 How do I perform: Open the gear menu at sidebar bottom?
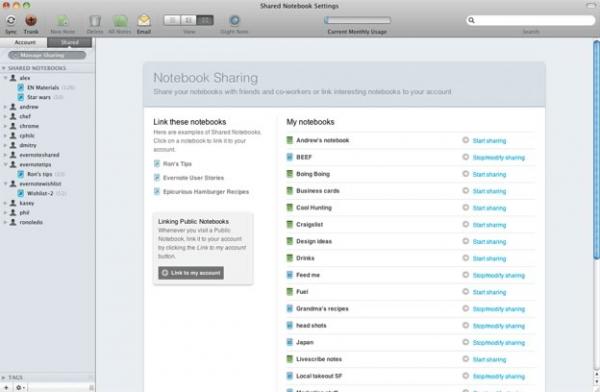click(x=20, y=388)
